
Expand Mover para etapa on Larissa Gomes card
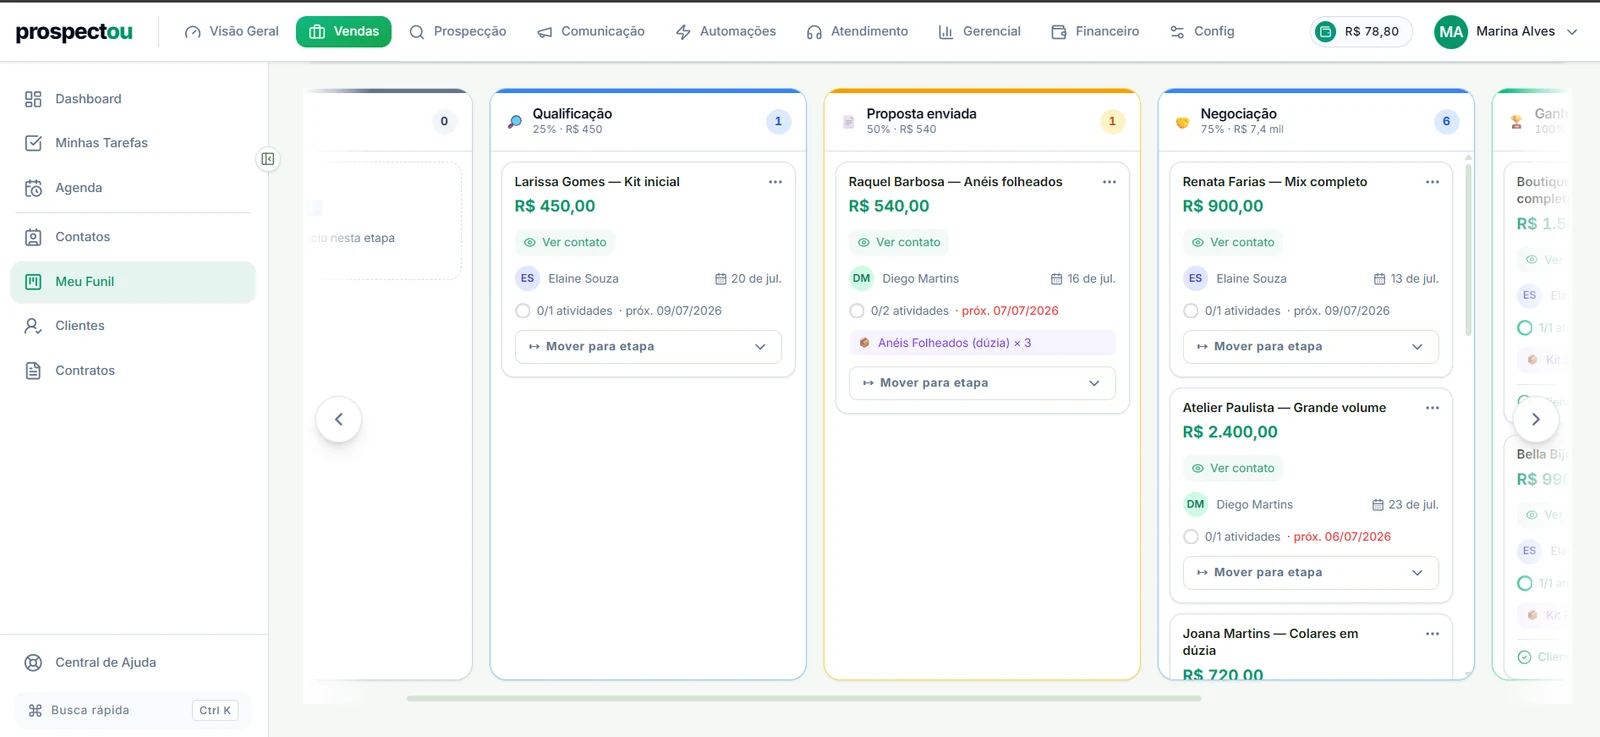[x=648, y=347]
